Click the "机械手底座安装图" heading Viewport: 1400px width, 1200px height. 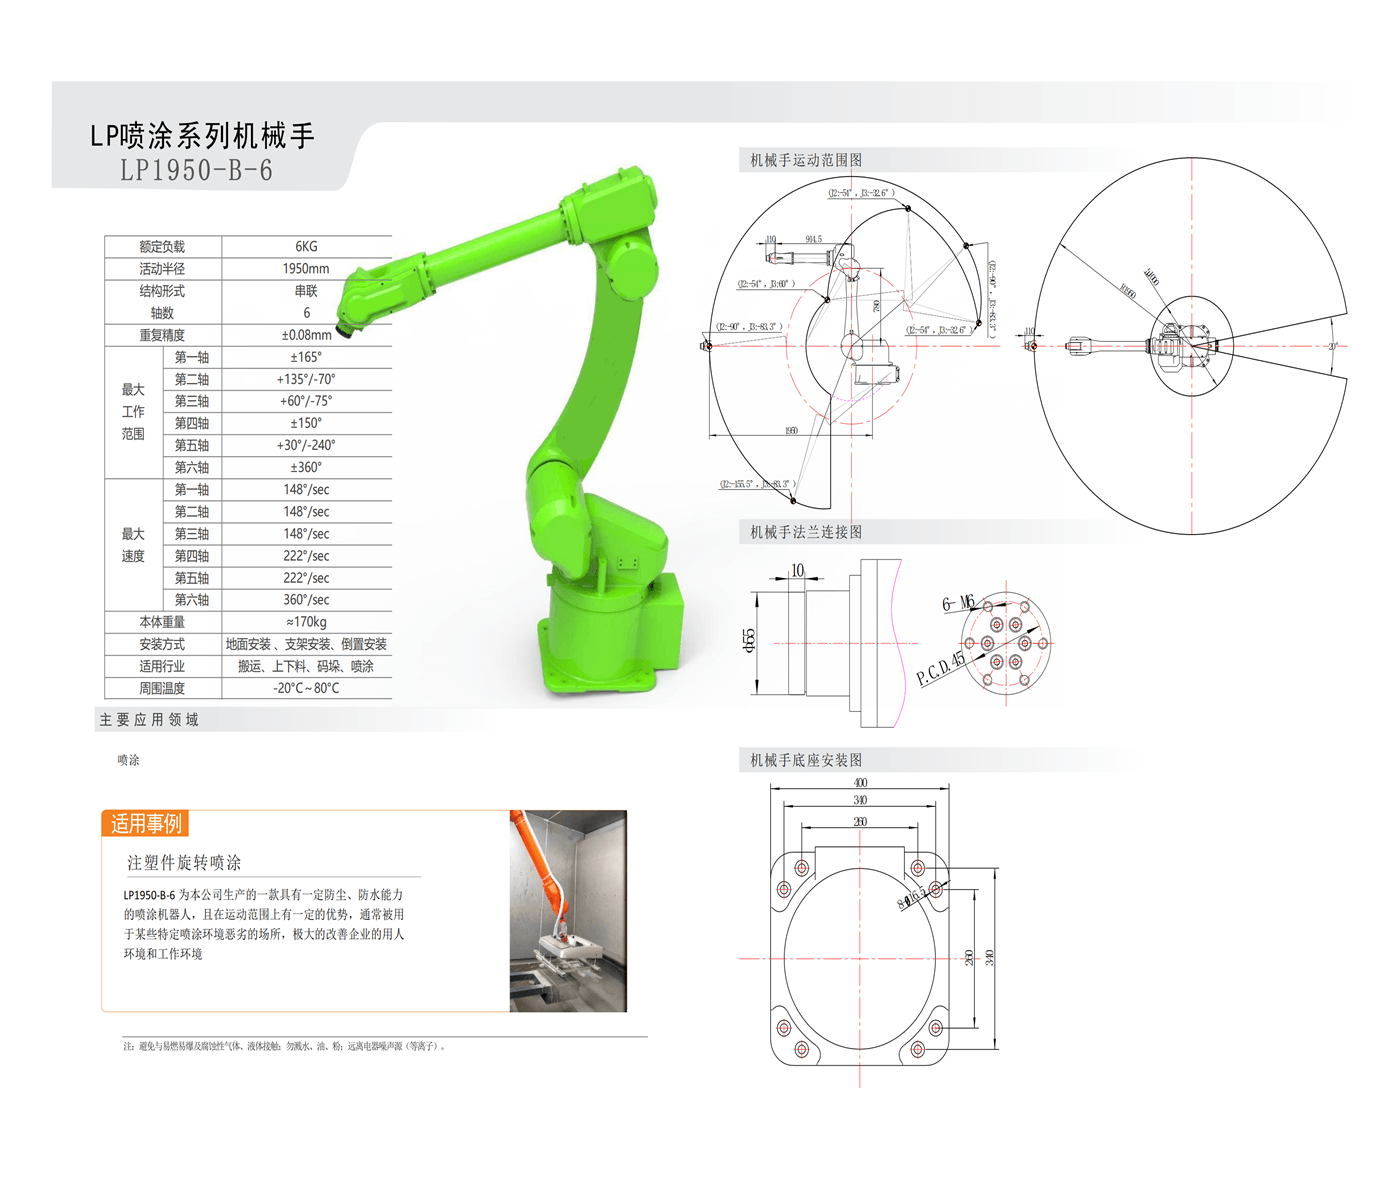(x=806, y=760)
